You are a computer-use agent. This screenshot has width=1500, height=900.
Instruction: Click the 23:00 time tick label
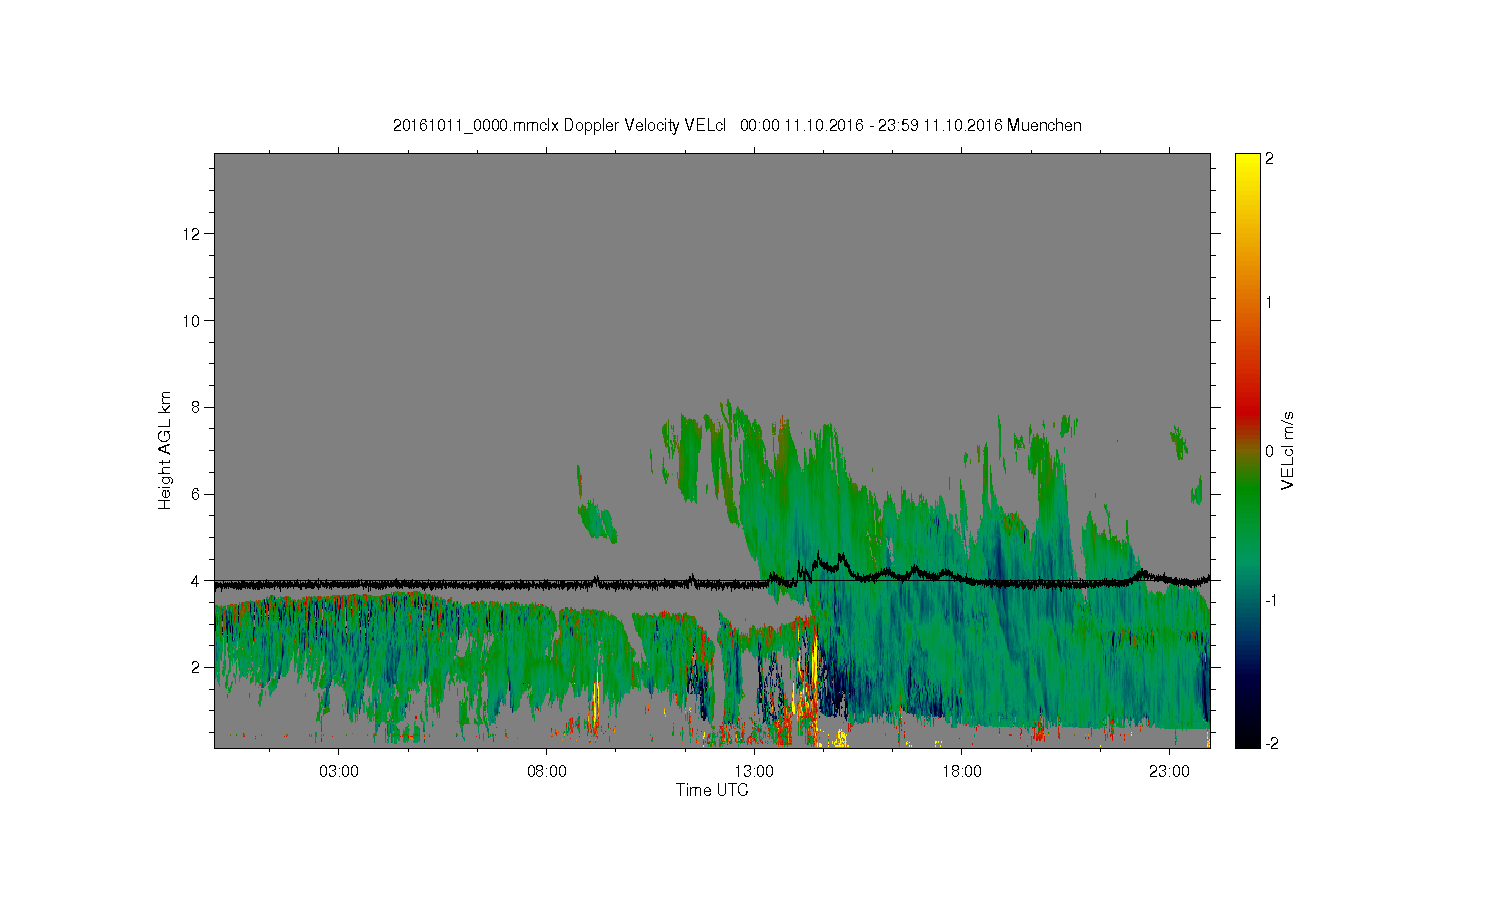pos(1169,772)
